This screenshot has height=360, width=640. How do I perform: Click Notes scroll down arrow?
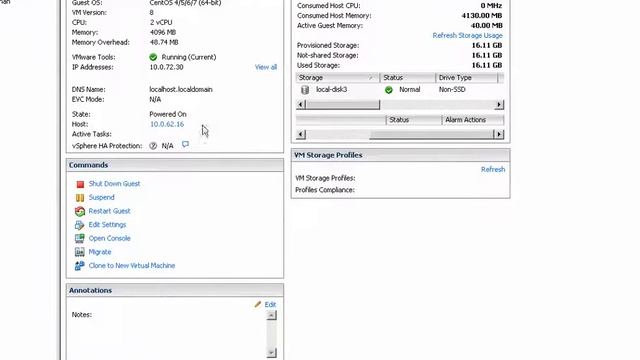pos(271,352)
